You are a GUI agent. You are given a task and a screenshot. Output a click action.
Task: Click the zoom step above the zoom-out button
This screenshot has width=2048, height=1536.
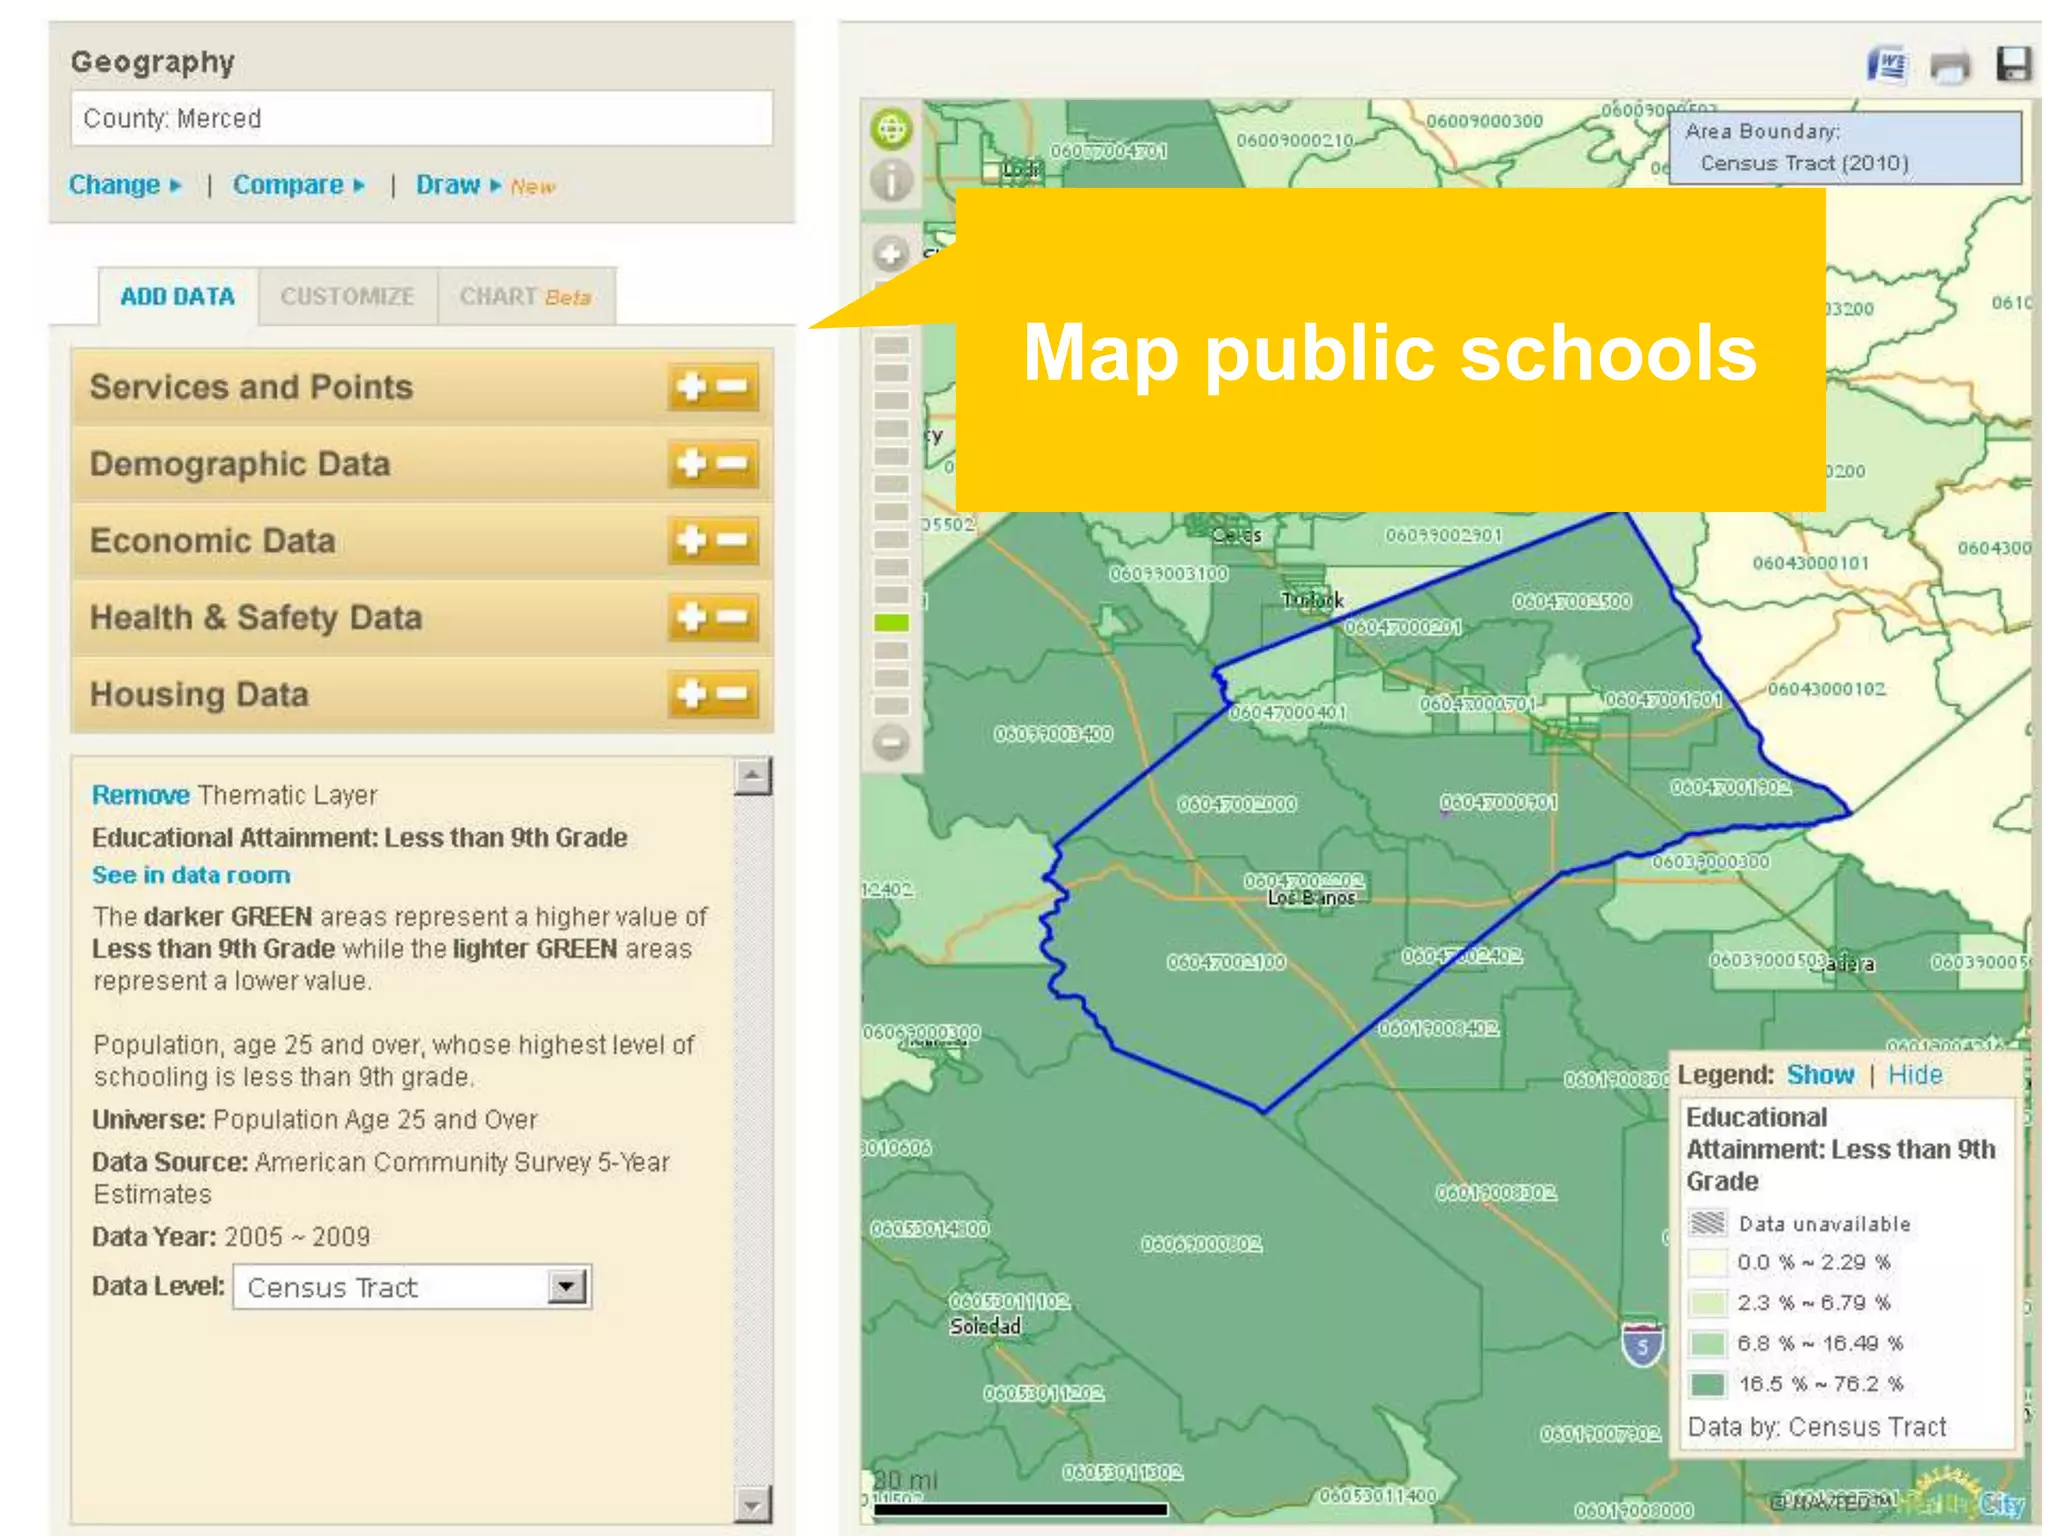(x=891, y=706)
